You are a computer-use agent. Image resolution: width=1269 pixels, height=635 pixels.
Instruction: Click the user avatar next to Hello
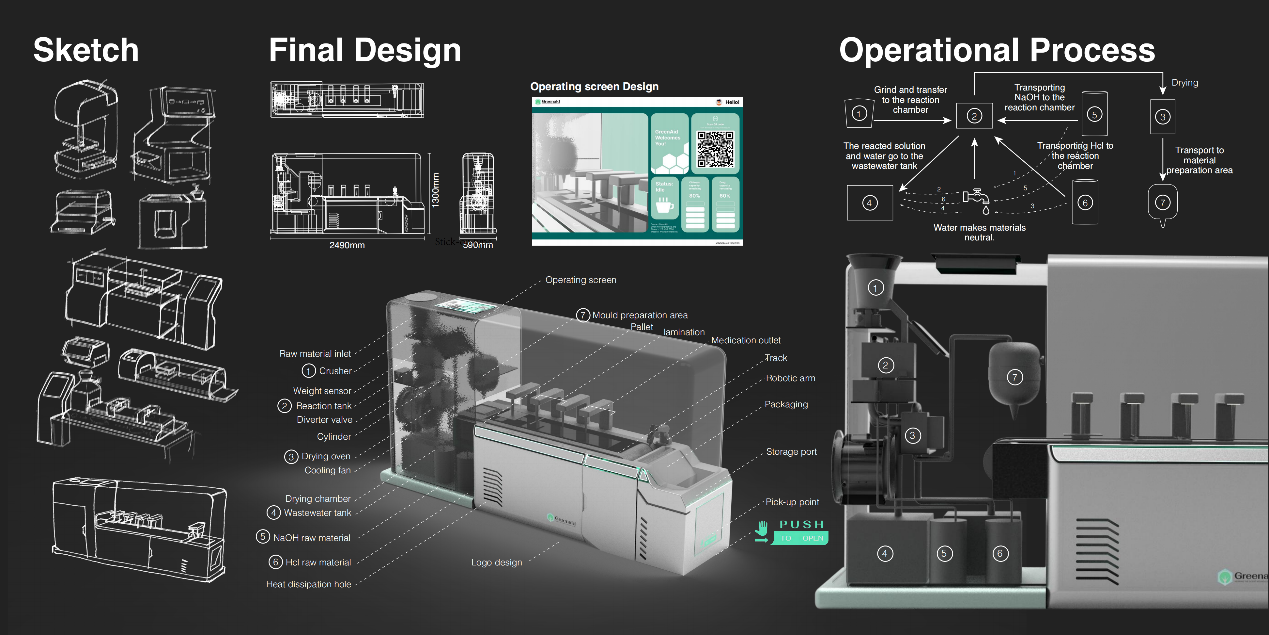pos(720,102)
